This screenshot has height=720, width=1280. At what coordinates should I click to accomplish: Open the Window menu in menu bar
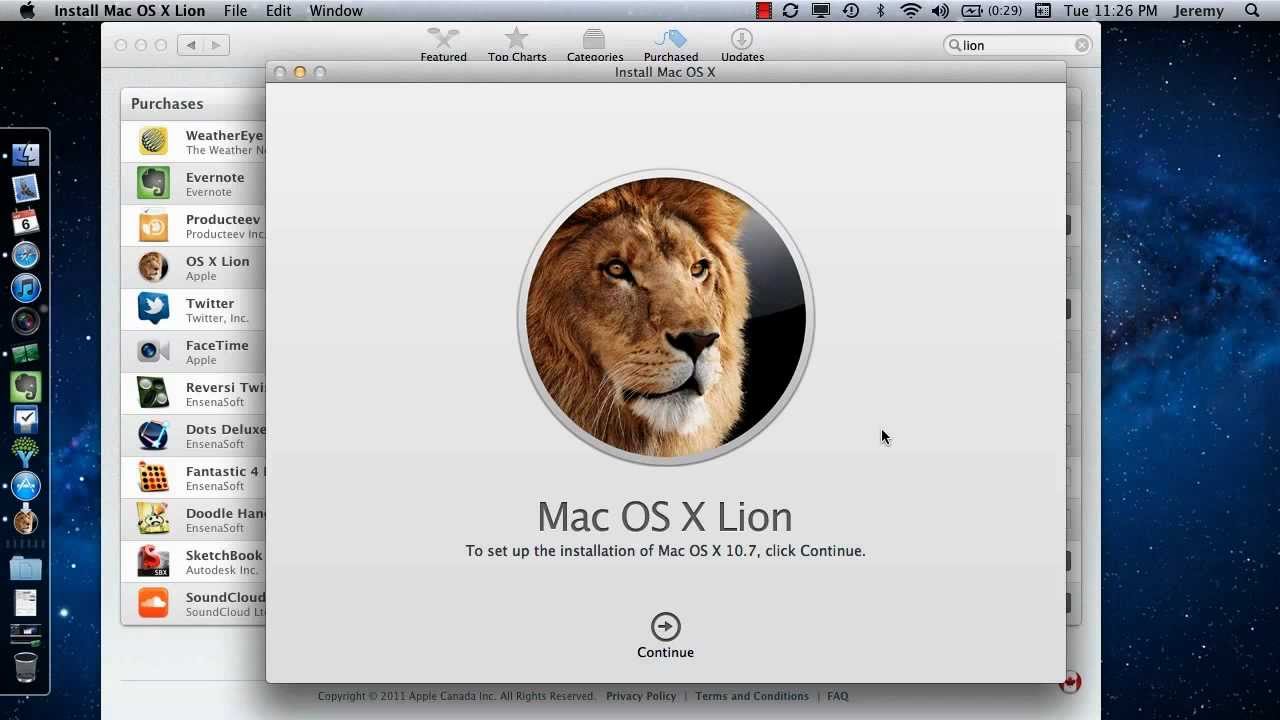[x=335, y=11]
